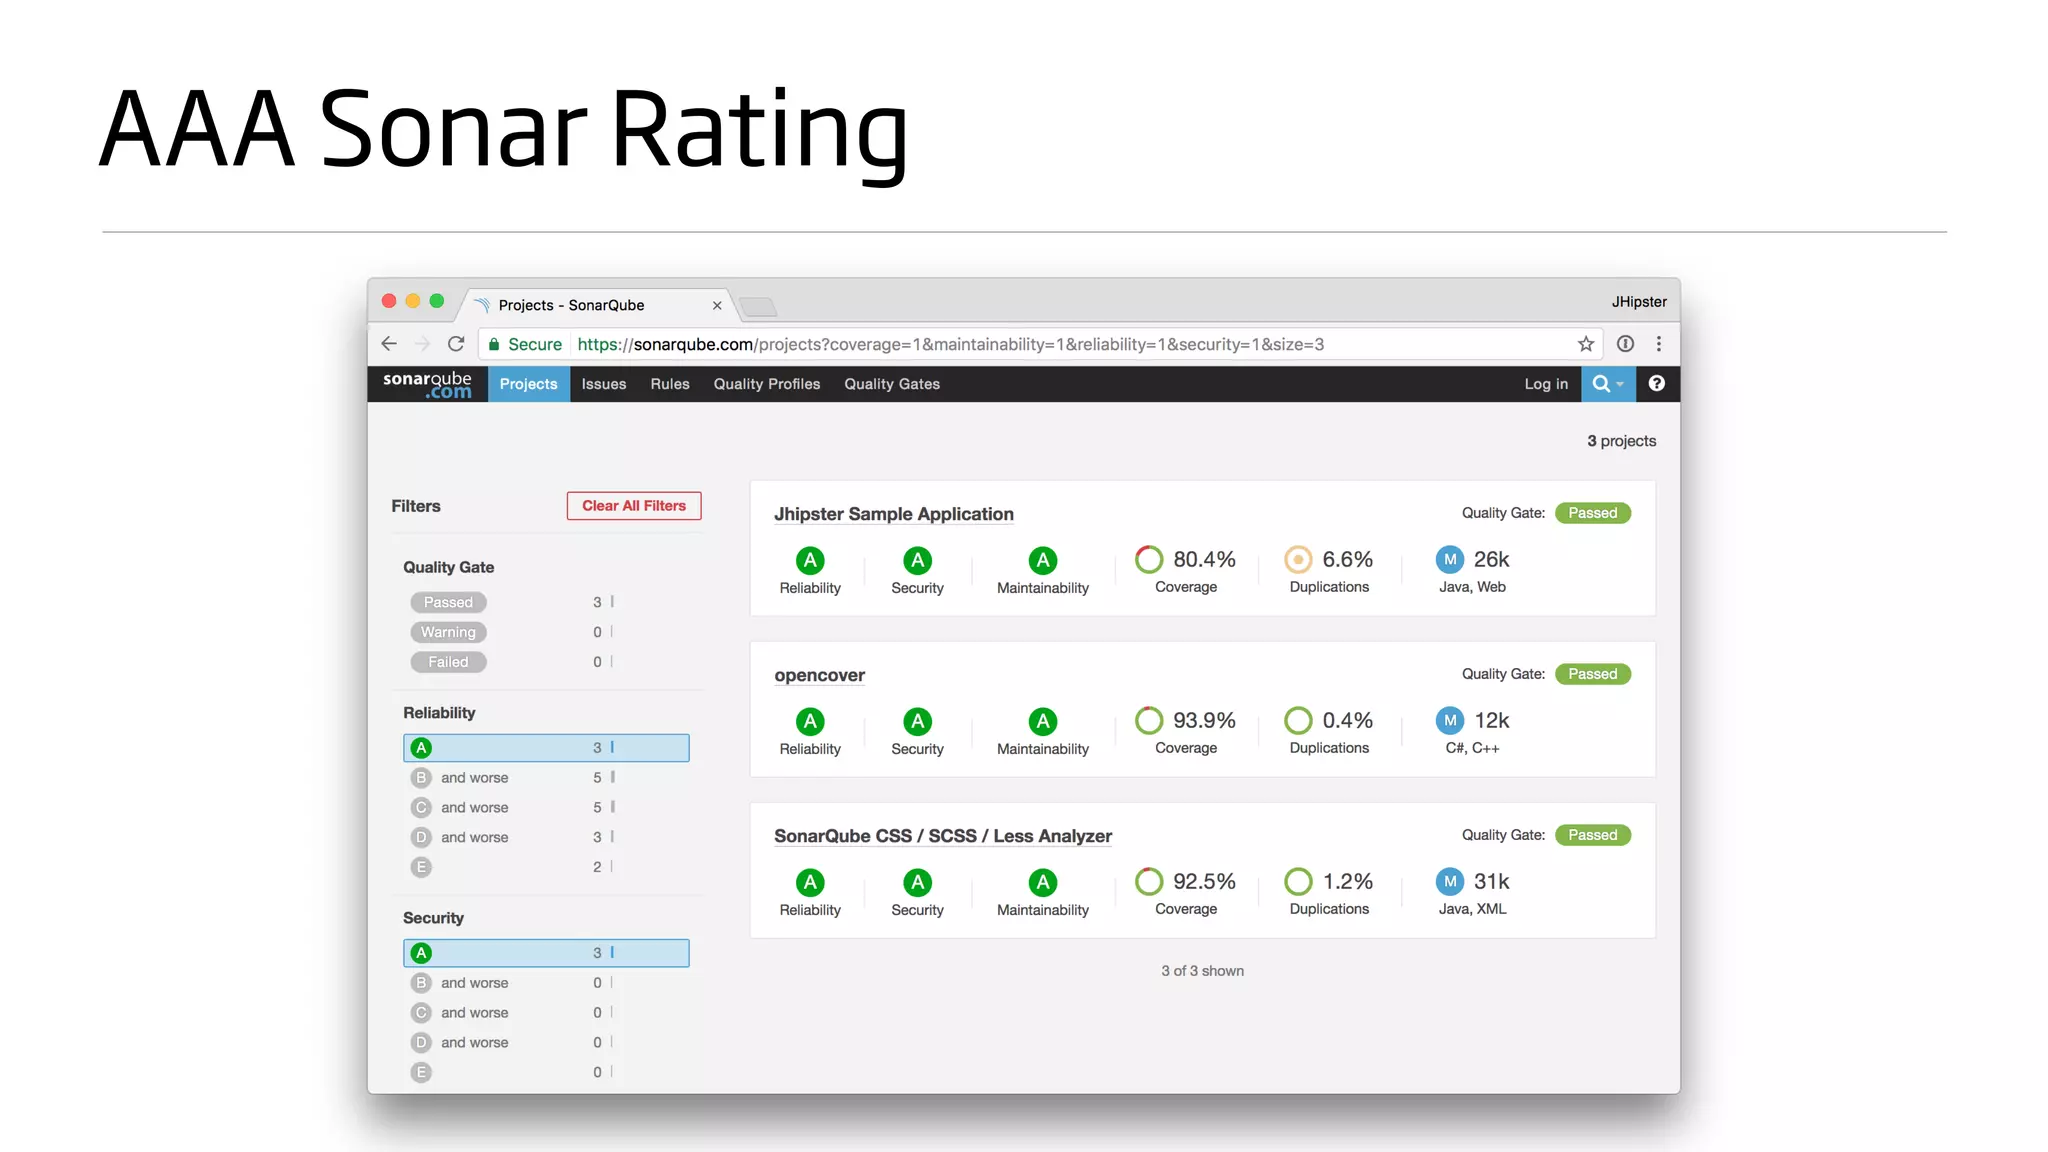Click the Reliability A badge of SonarQube CSS analyzer
This screenshot has width=2048, height=1152.
pos(810,883)
